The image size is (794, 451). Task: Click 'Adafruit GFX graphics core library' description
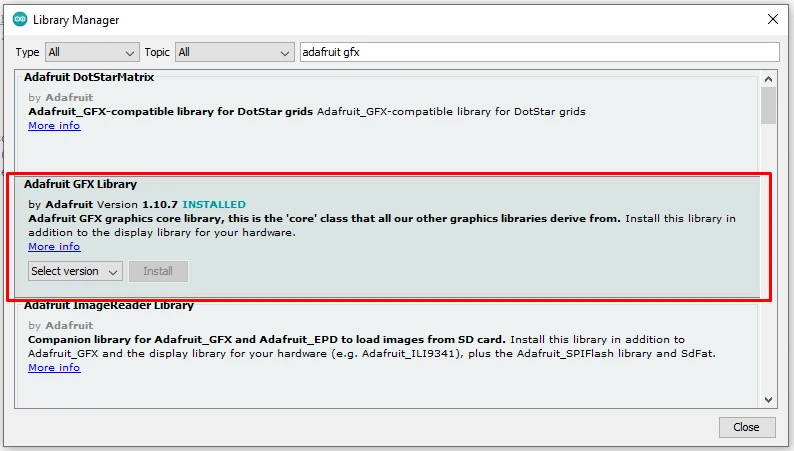[x=324, y=219]
